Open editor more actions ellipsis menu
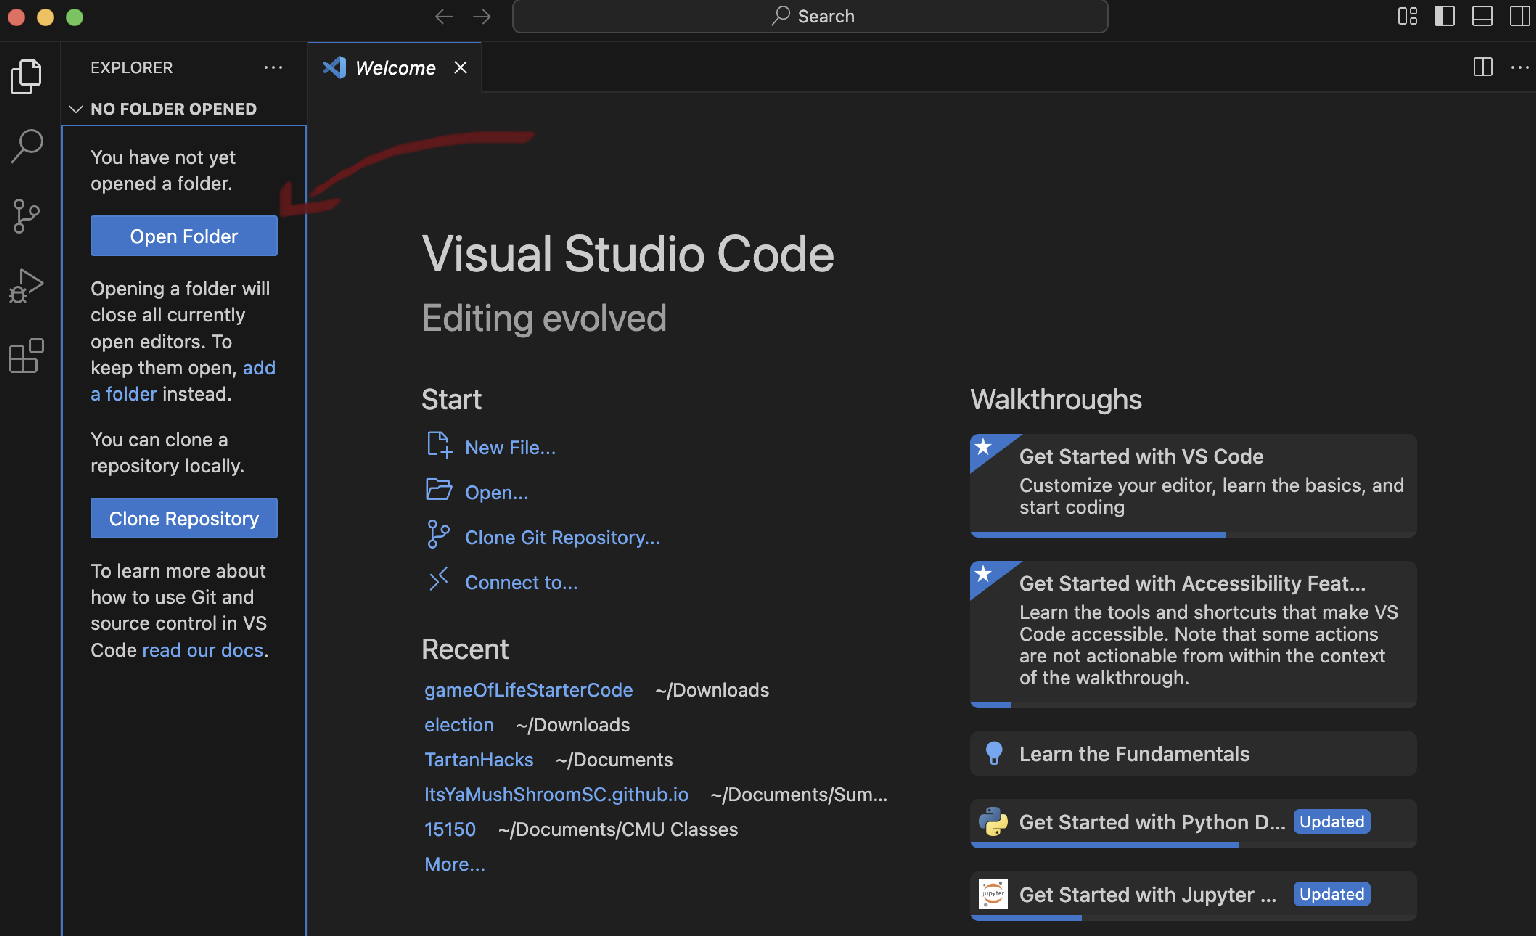Screen dimensions: 1536x936 (1519, 67)
